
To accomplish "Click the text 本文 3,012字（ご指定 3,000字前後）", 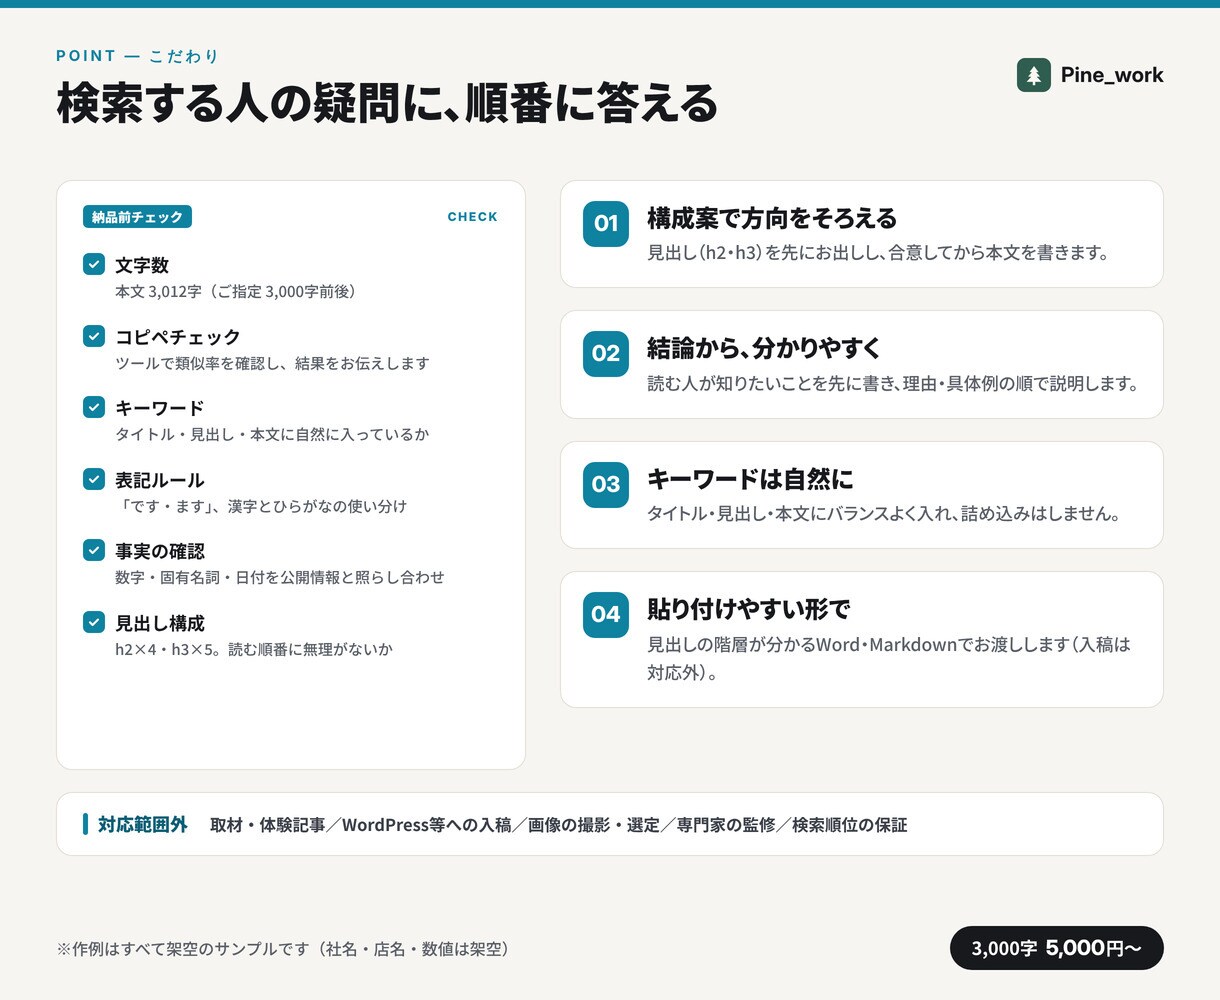I will tap(236, 292).
